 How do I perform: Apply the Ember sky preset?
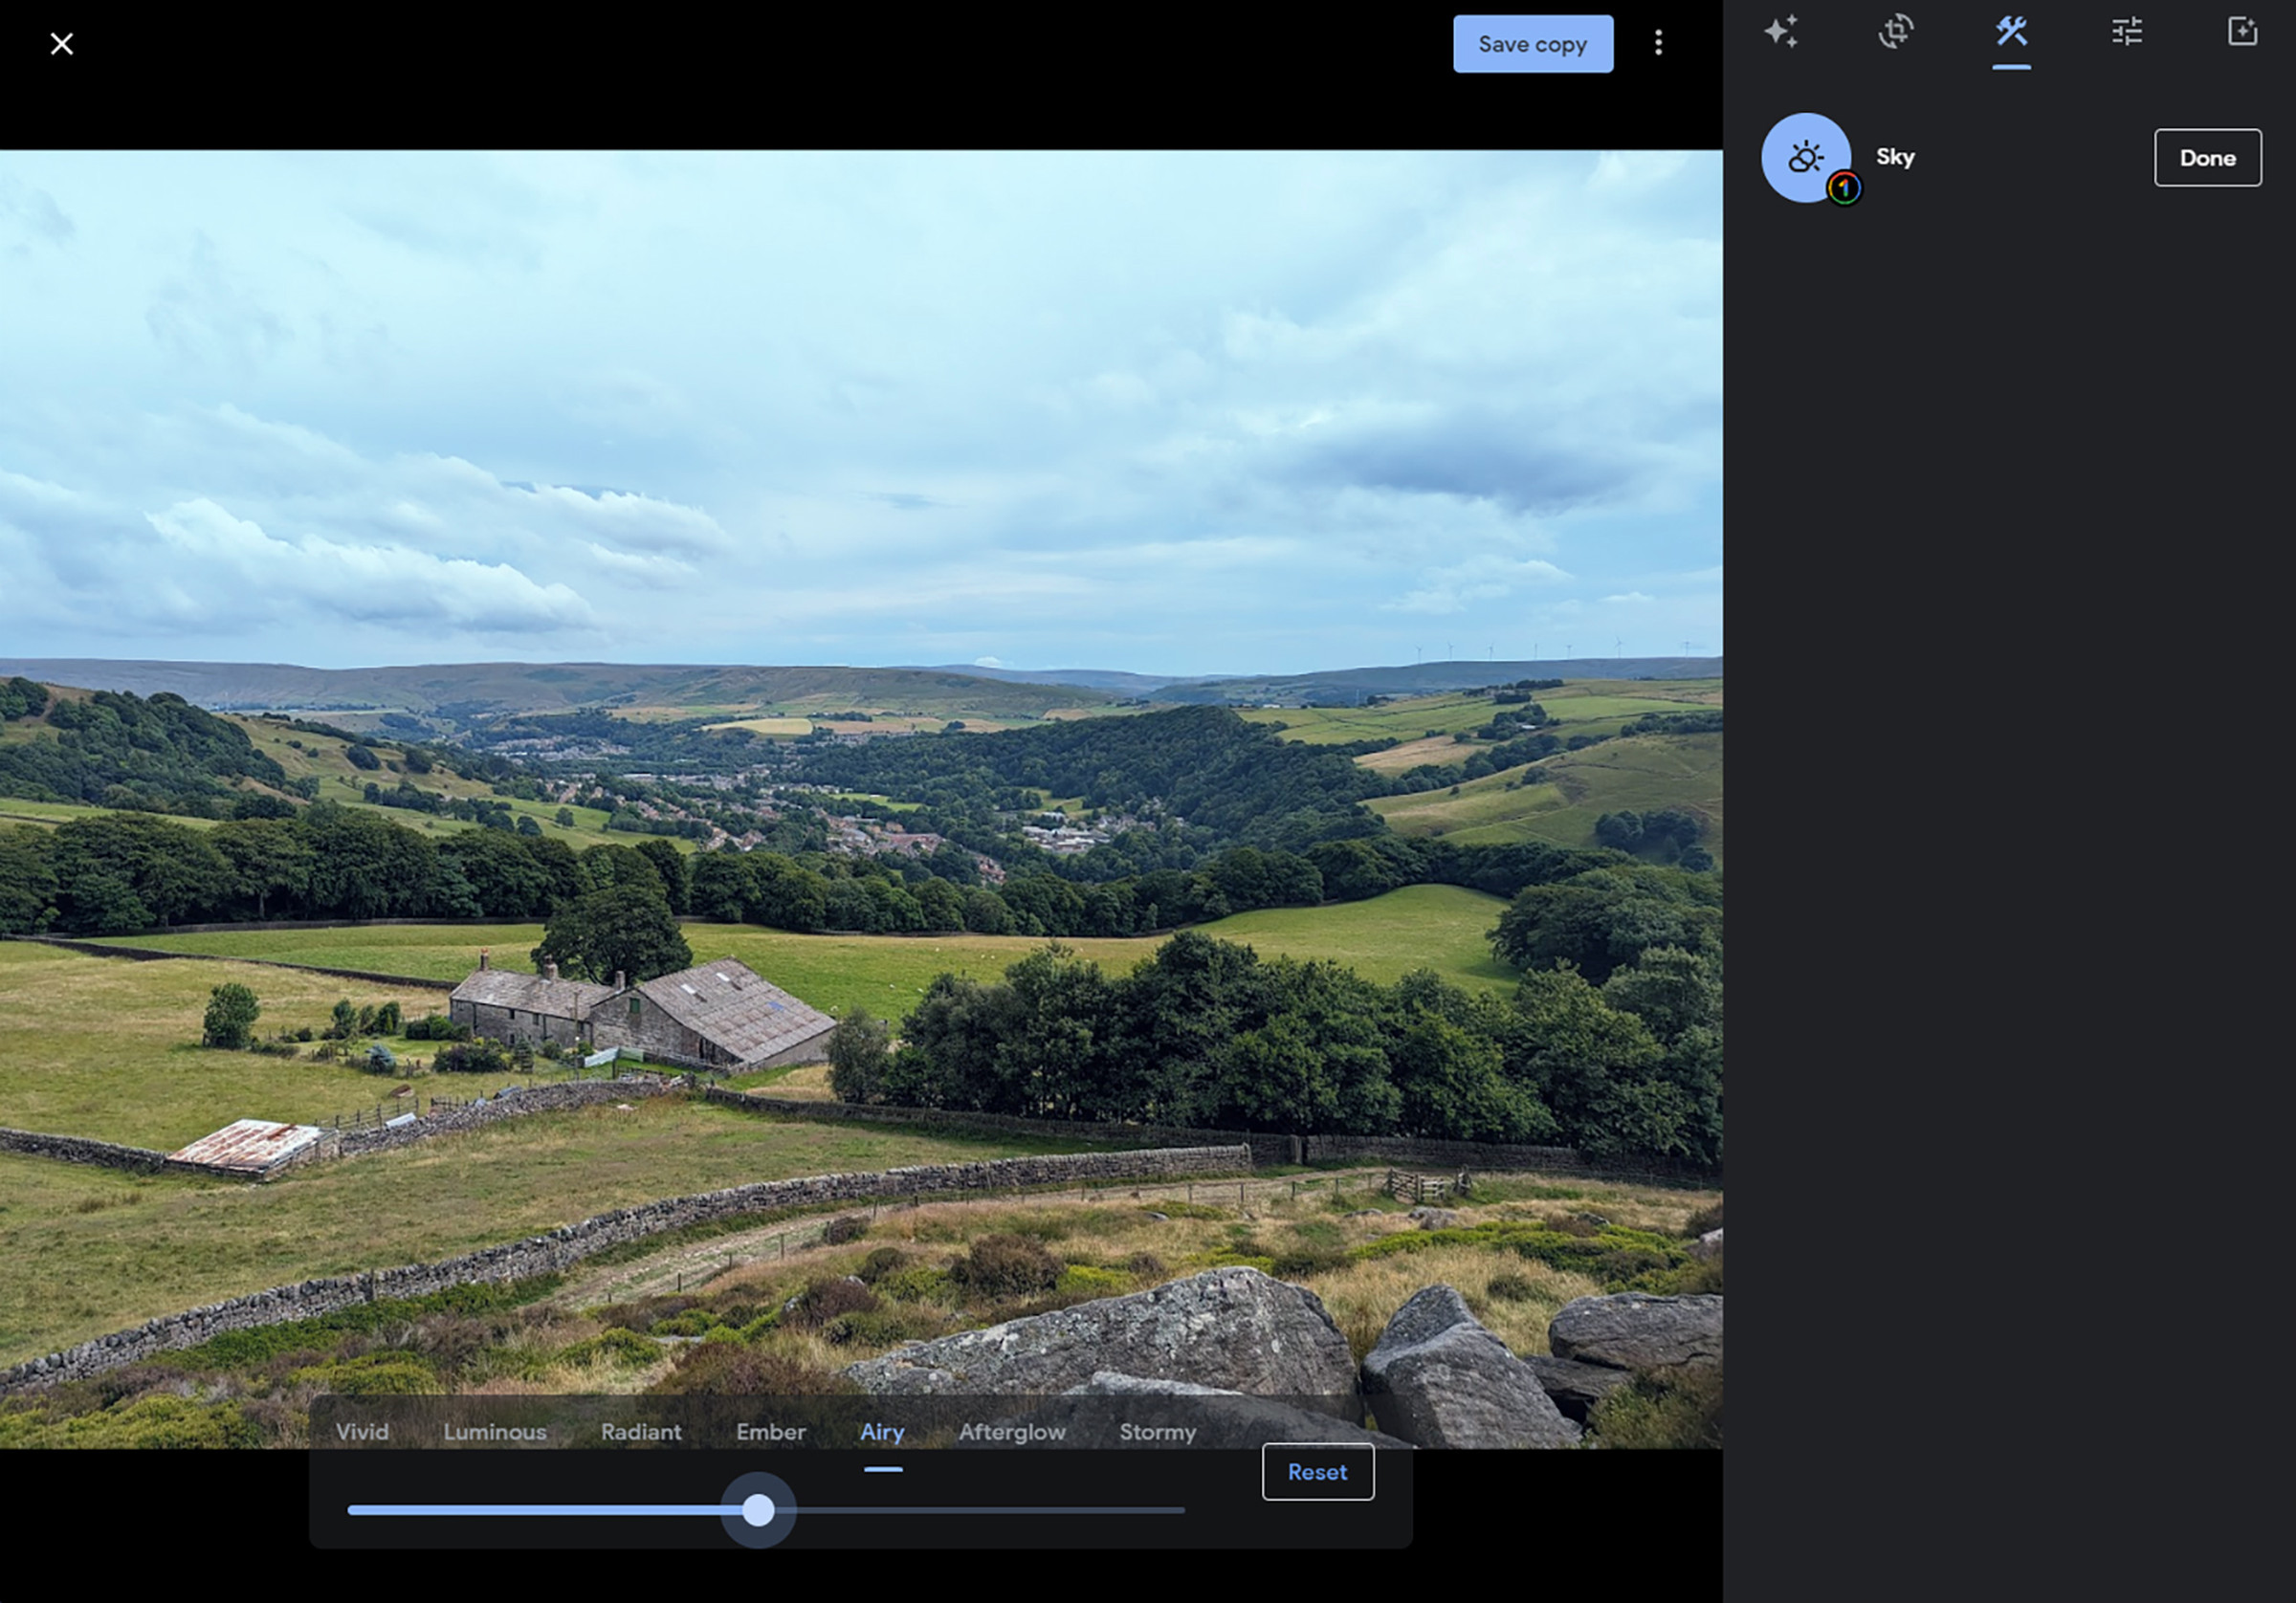point(770,1432)
